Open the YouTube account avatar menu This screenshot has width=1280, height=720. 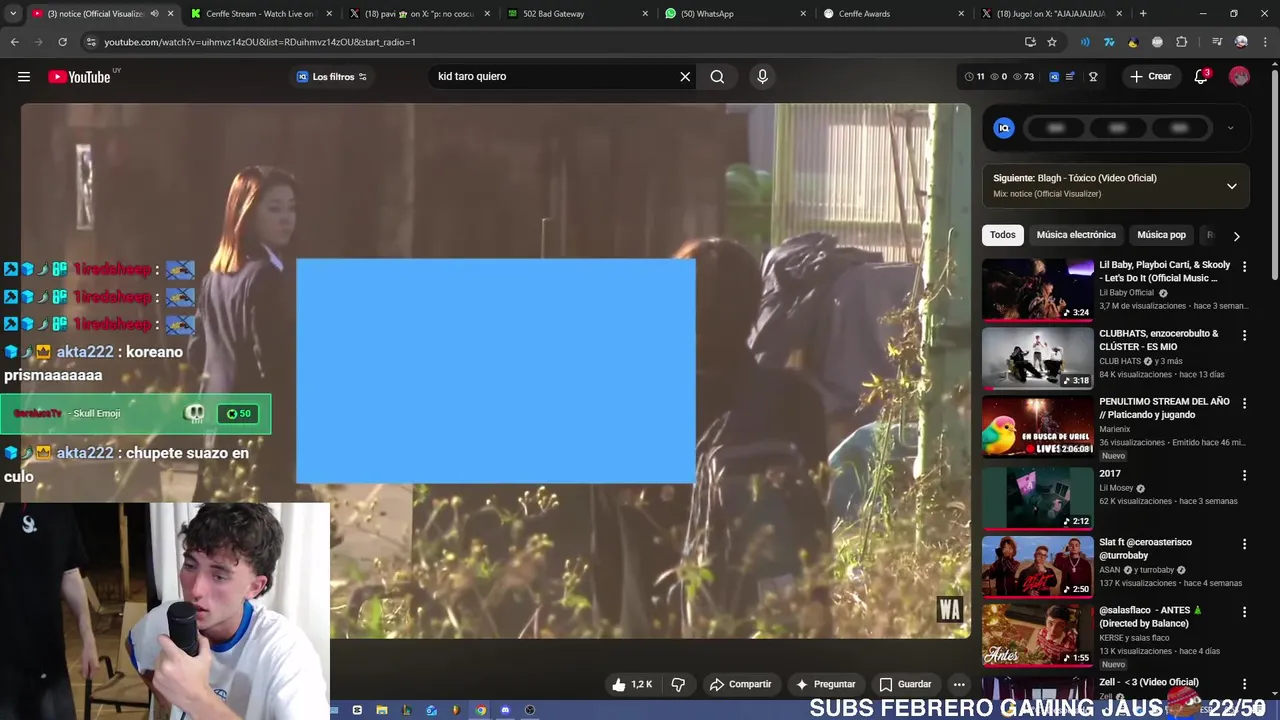click(x=1239, y=77)
